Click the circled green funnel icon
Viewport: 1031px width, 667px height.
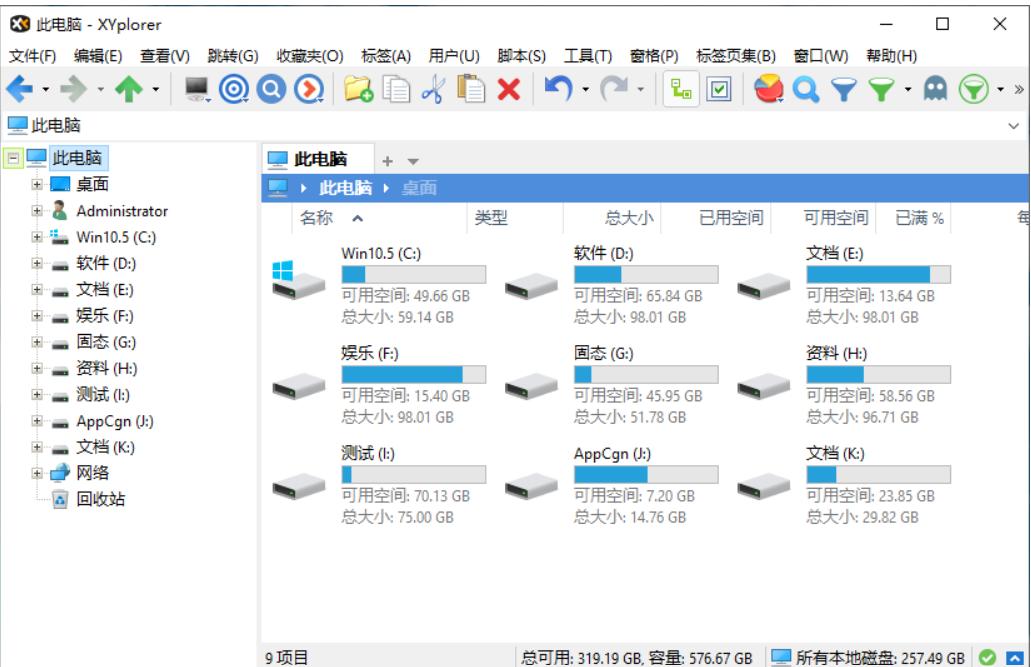(x=974, y=89)
